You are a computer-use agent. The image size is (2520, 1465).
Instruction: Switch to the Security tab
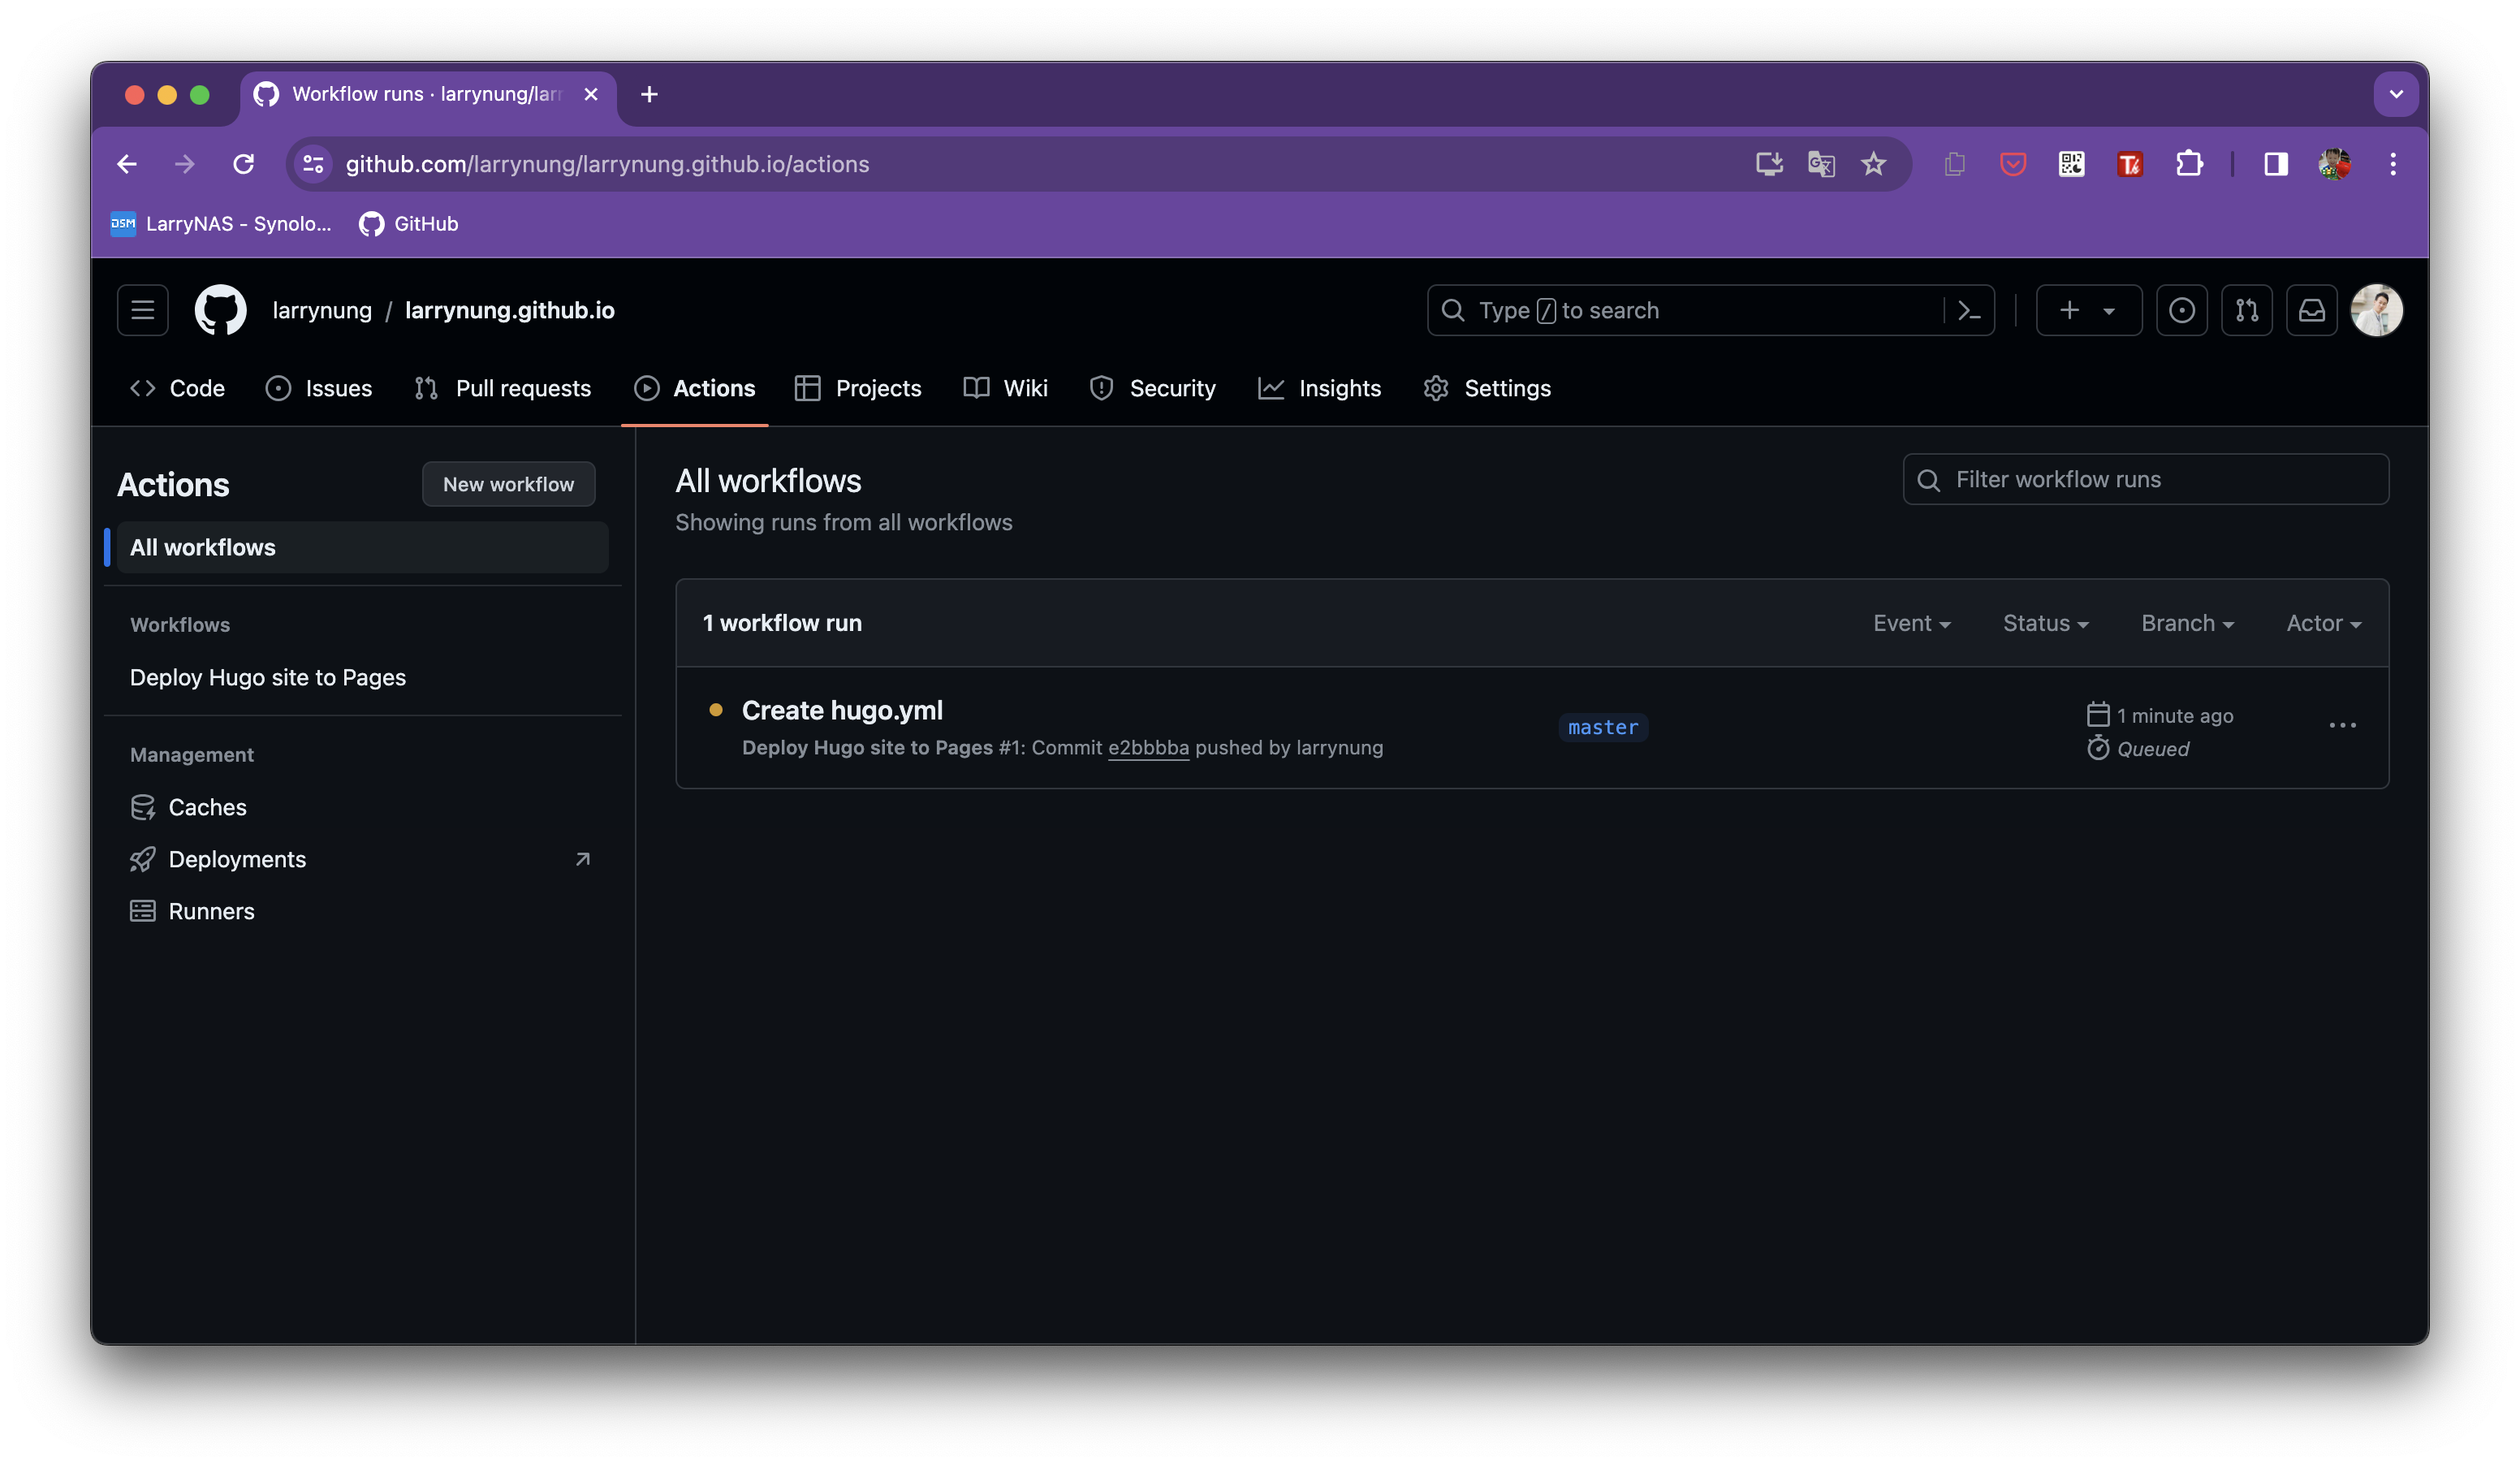click(x=1153, y=388)
